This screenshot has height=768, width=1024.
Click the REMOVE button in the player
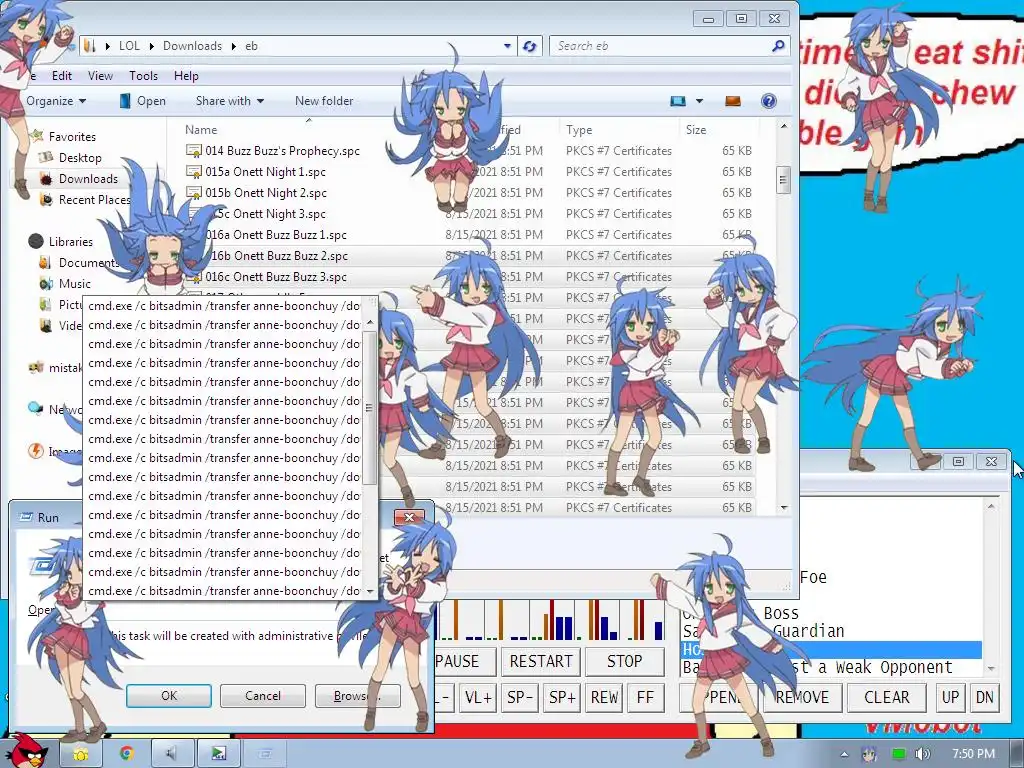coord(802,697)
